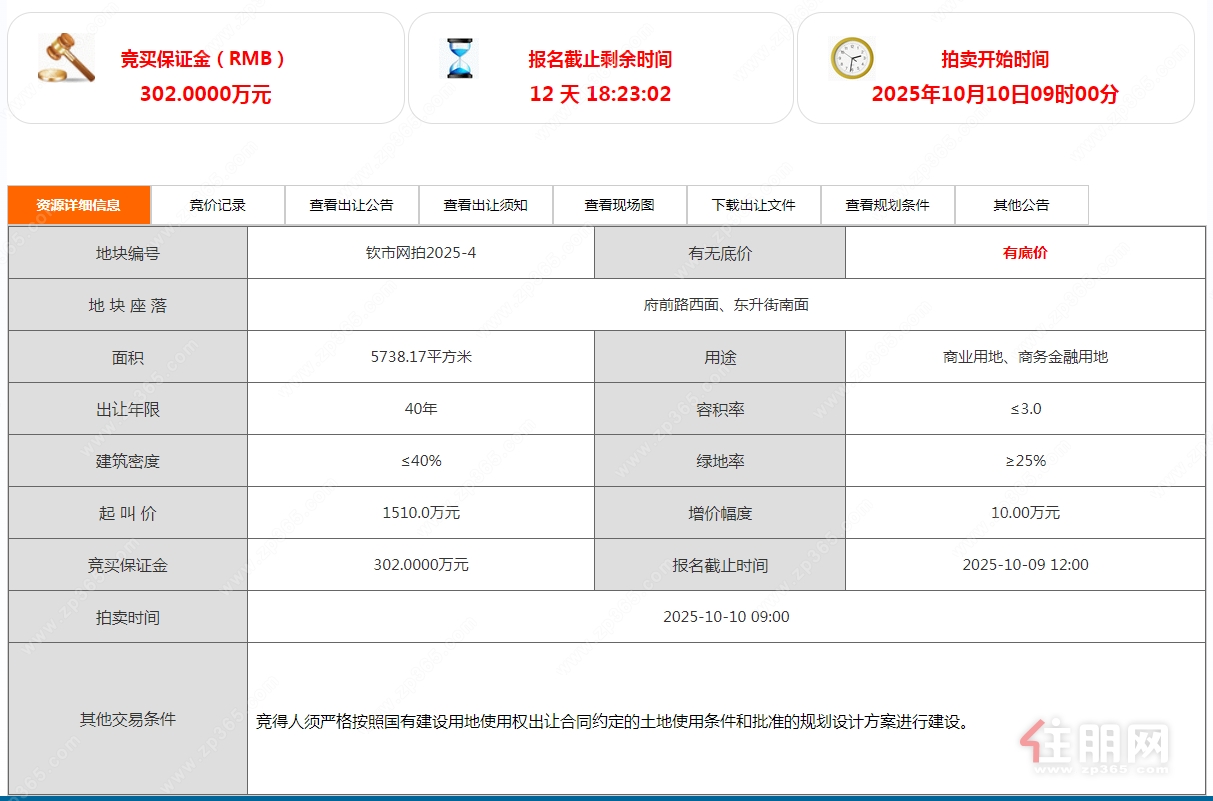Click the hourglass countdown icon
Screen dimensions: 1213x801
click(460, 59)
